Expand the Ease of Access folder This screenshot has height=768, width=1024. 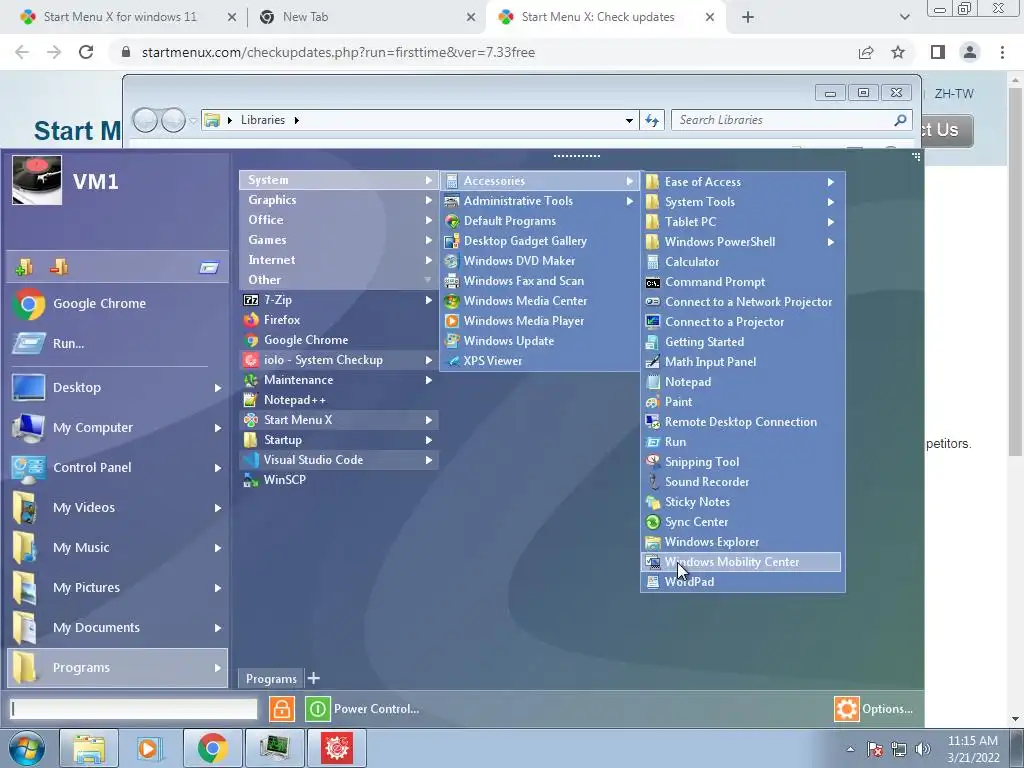pyautogui.click(x=742, y=182)
